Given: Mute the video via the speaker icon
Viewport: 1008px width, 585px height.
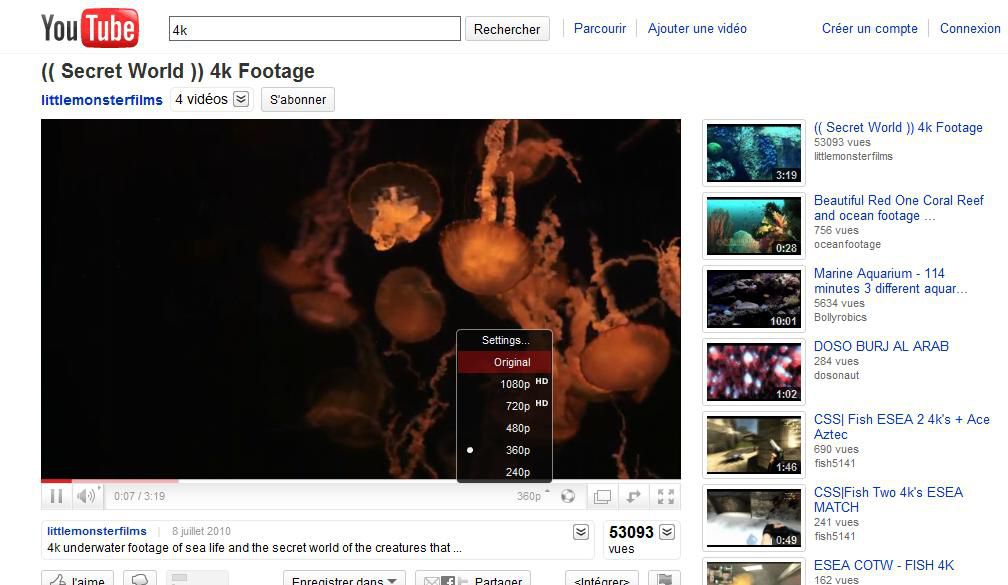Looking at the screenshot, I should point(87,496).
